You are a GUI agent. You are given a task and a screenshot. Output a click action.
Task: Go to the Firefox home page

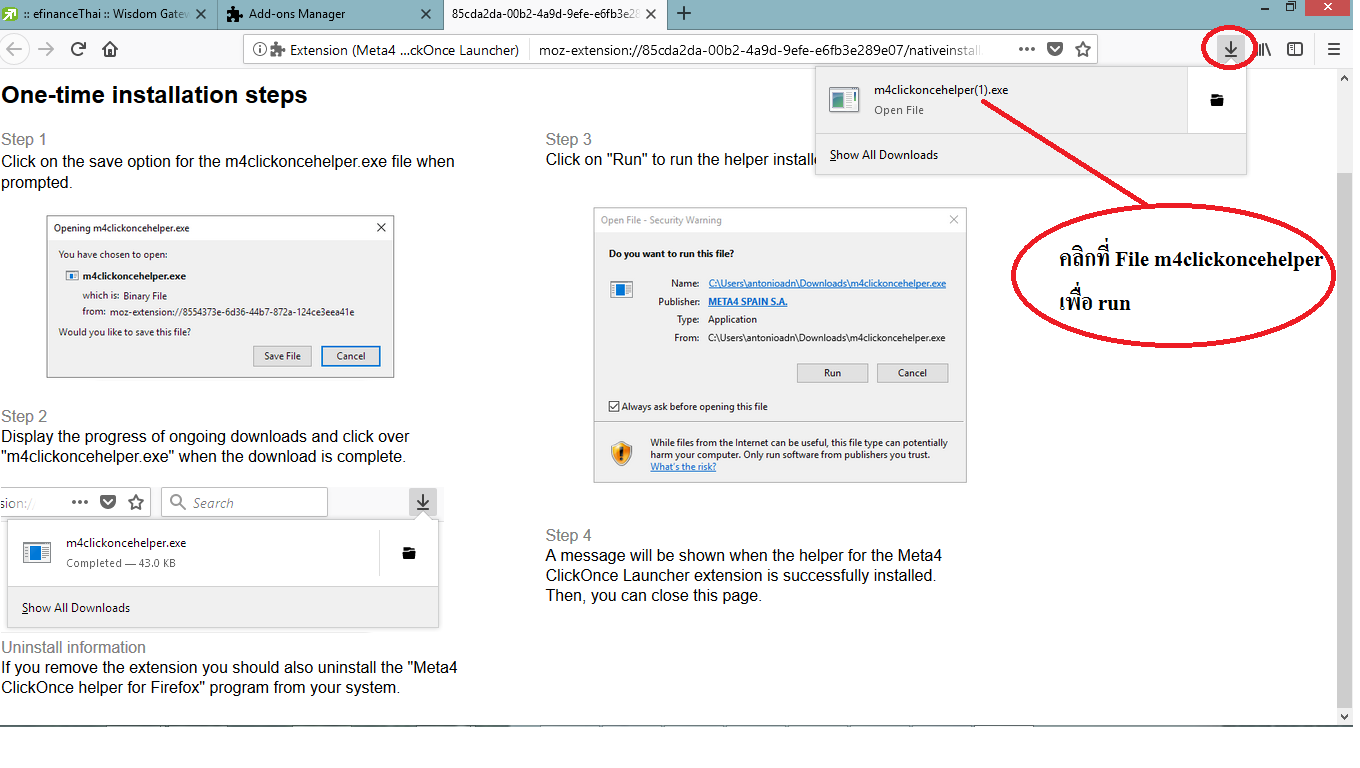[110, 49]
